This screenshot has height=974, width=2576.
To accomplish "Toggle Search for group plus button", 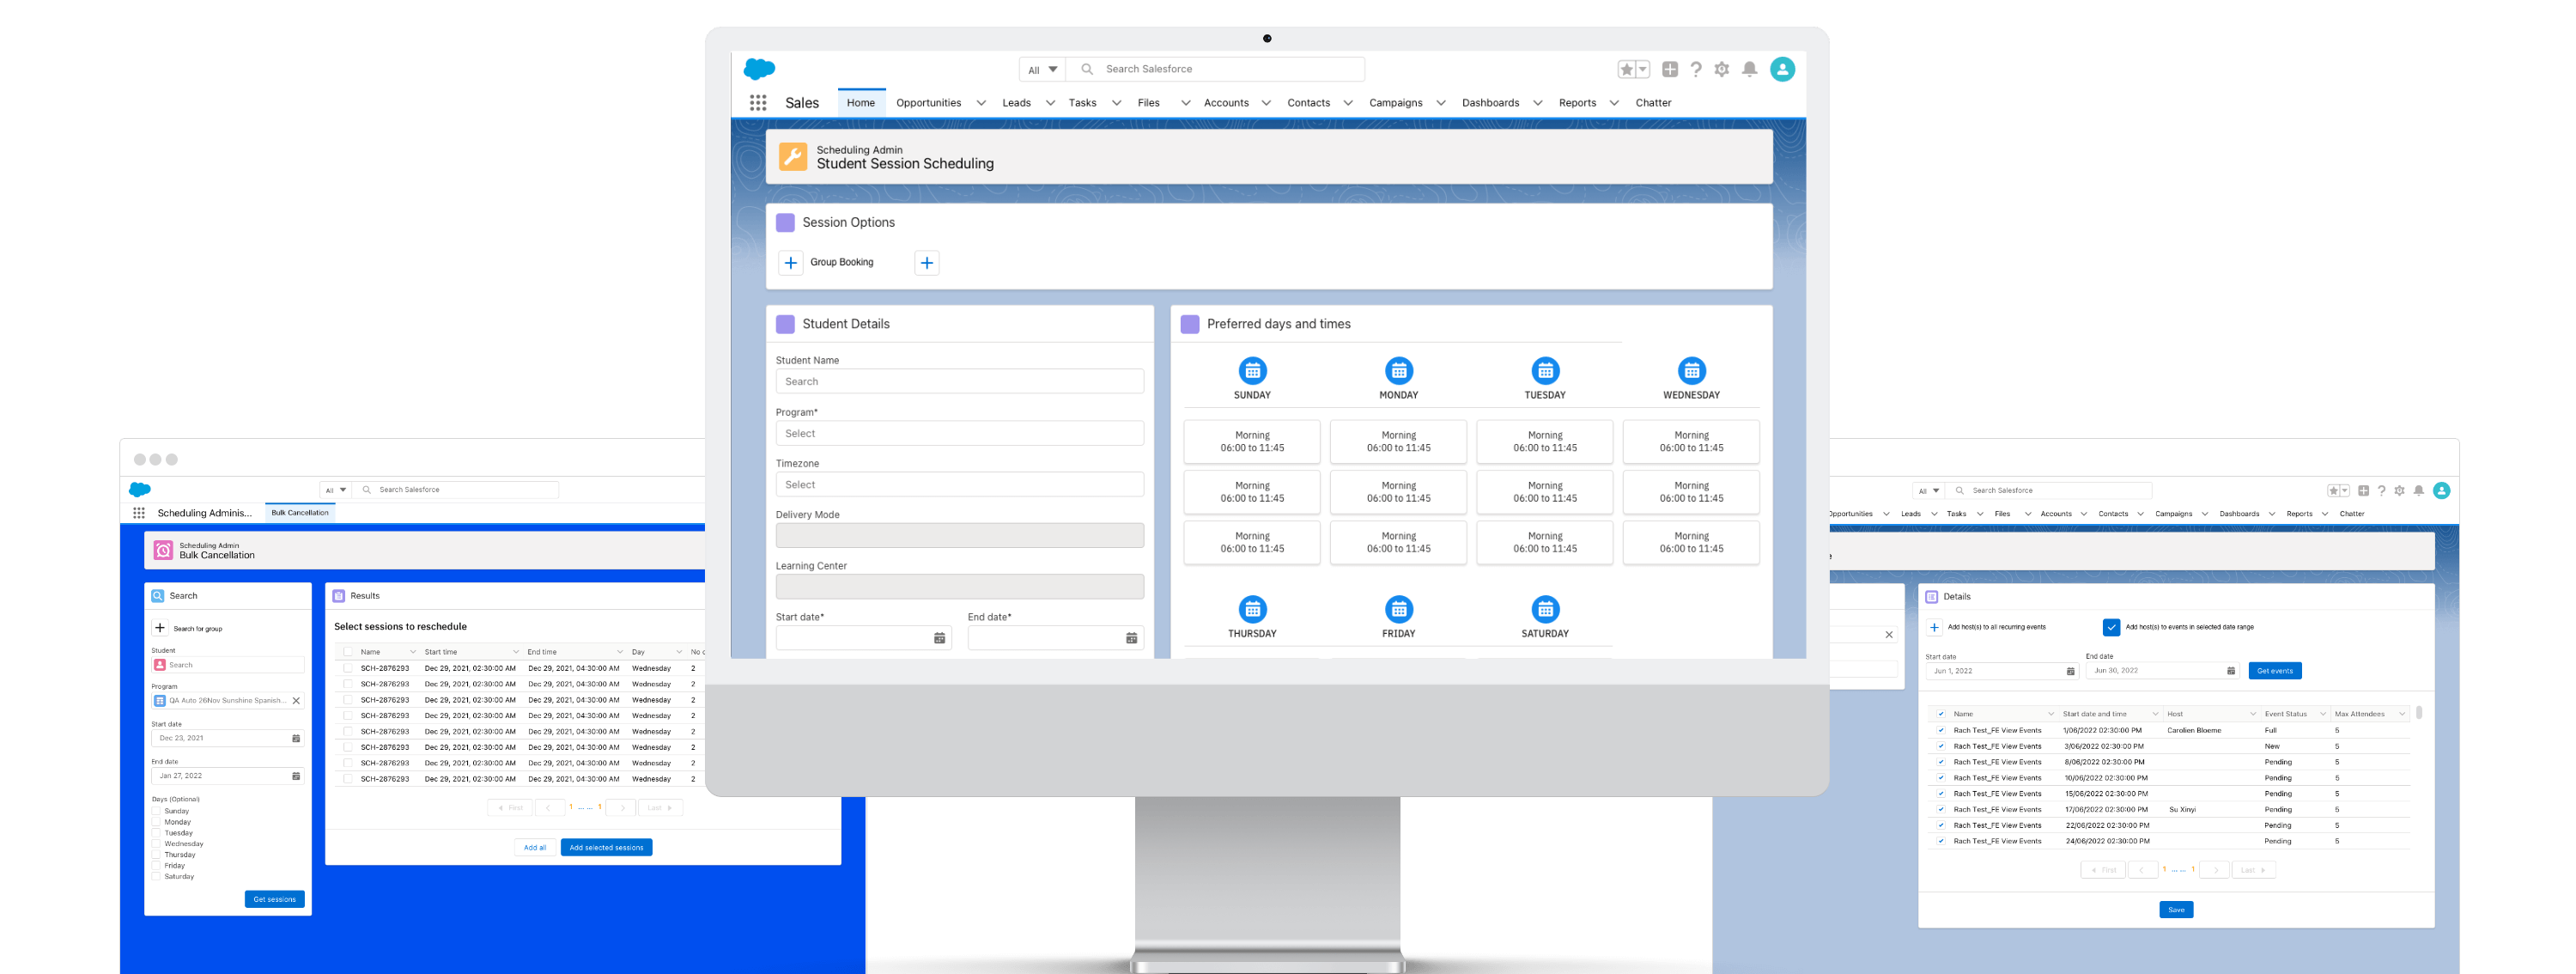I will pos(160,628).
